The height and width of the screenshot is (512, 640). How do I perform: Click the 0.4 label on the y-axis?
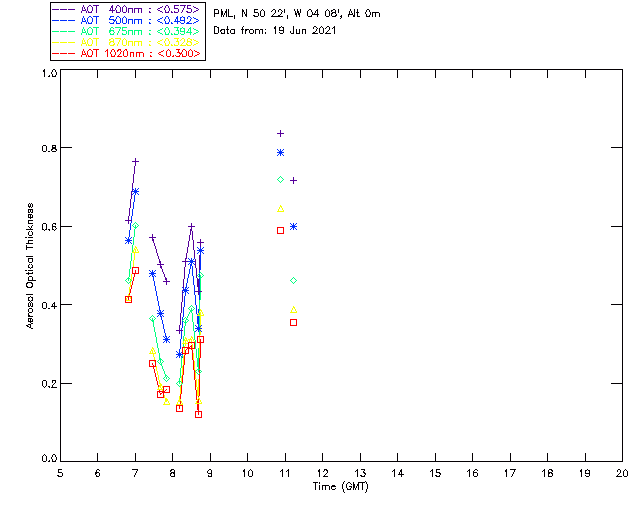point(49,305)
